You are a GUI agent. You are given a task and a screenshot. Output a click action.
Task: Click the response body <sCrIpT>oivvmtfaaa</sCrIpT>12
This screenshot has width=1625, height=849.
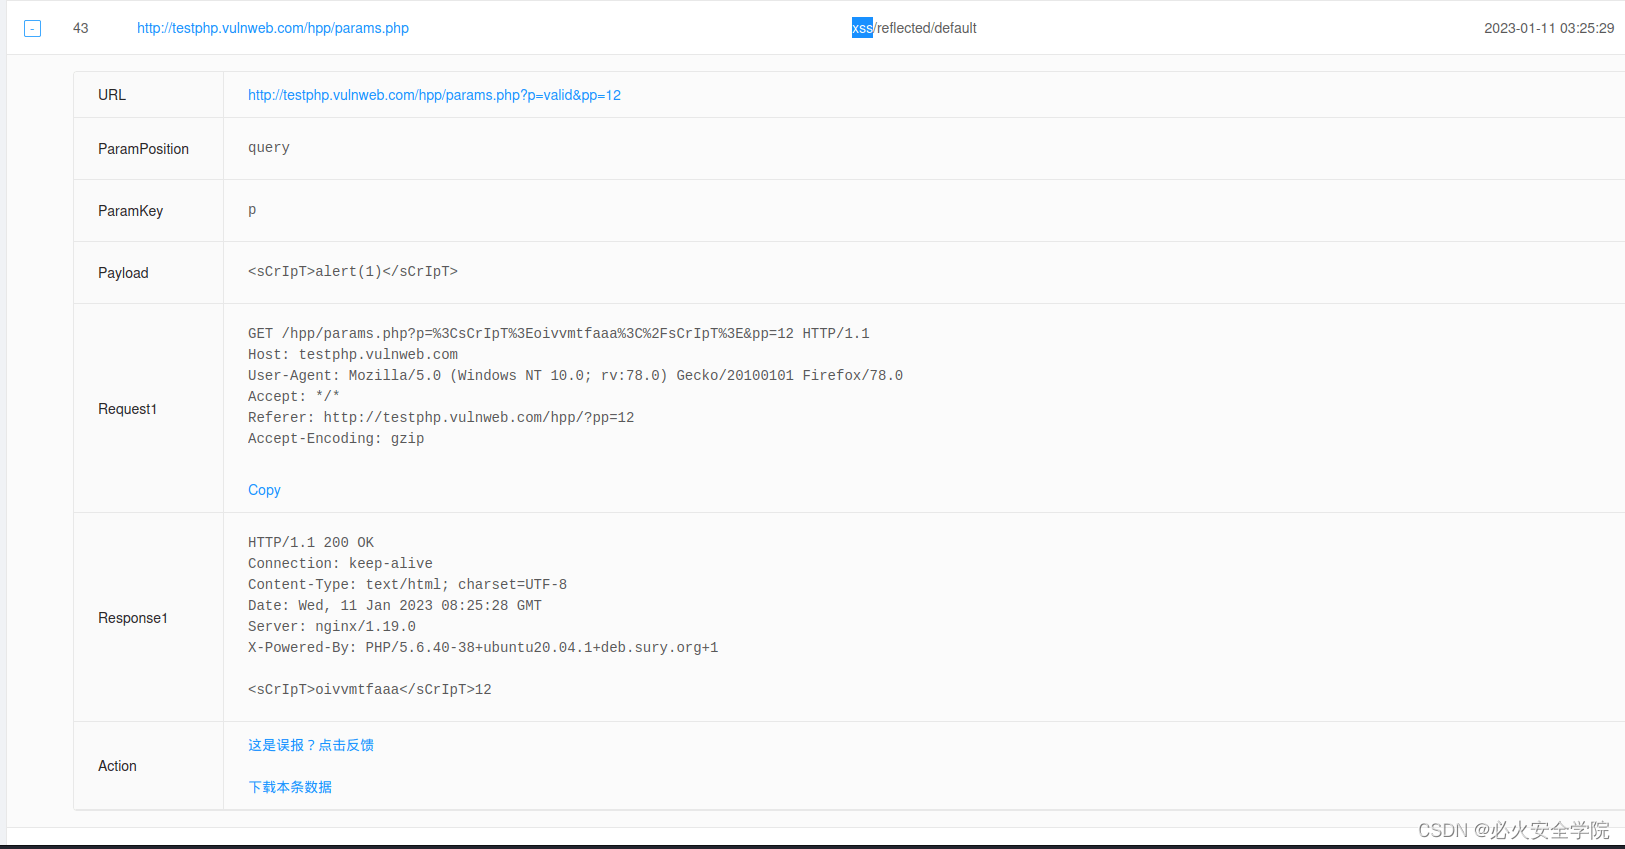point(370,690)
